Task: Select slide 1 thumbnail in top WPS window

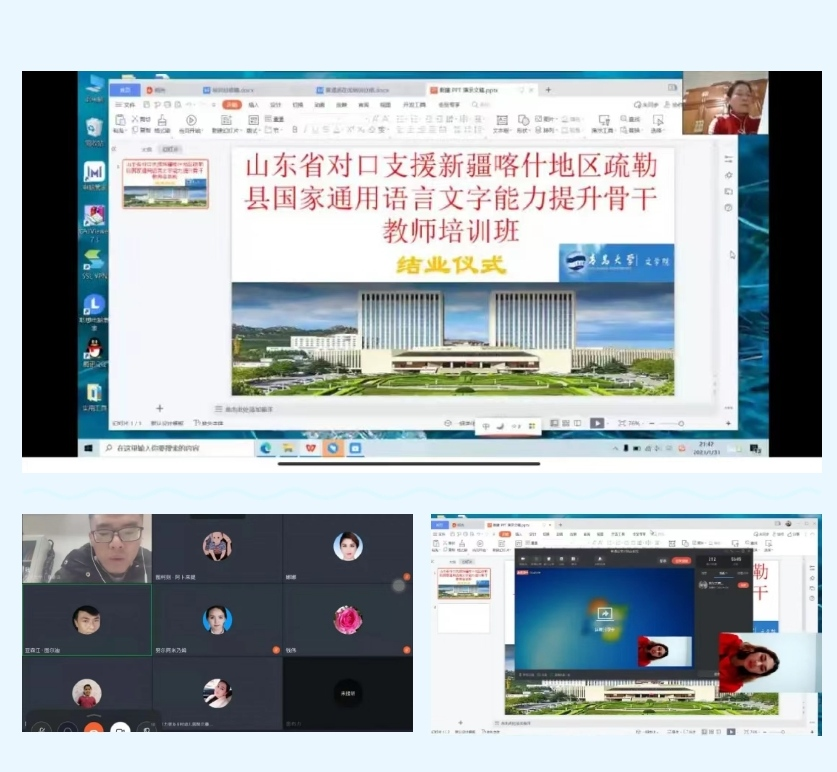Action: [x=165, y=183]
